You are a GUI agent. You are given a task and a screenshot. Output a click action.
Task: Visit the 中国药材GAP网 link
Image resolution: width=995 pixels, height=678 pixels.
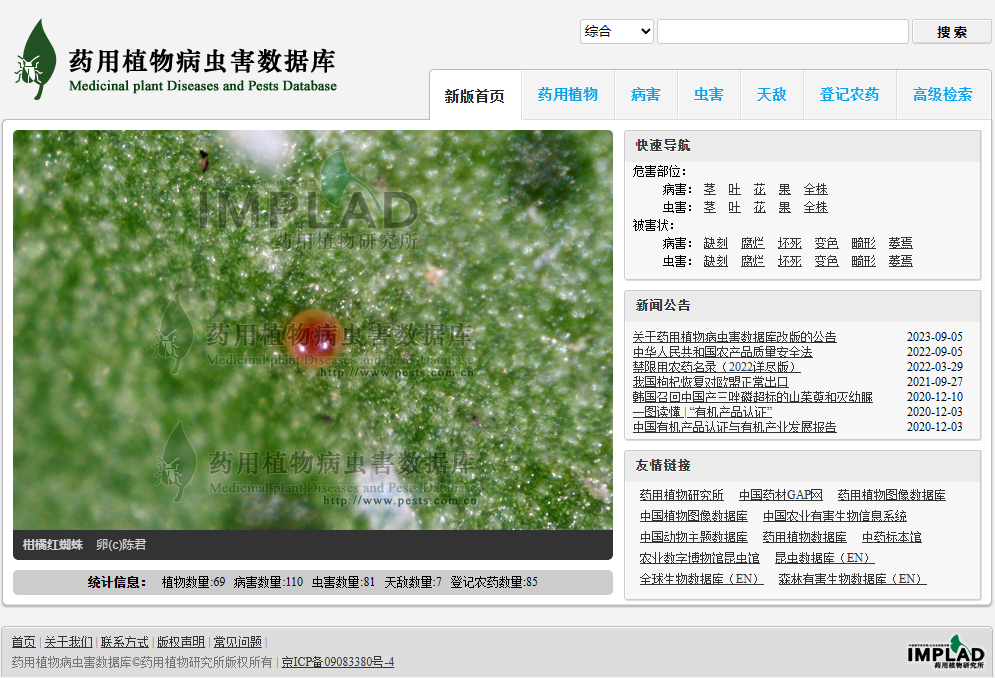[781, 495]
